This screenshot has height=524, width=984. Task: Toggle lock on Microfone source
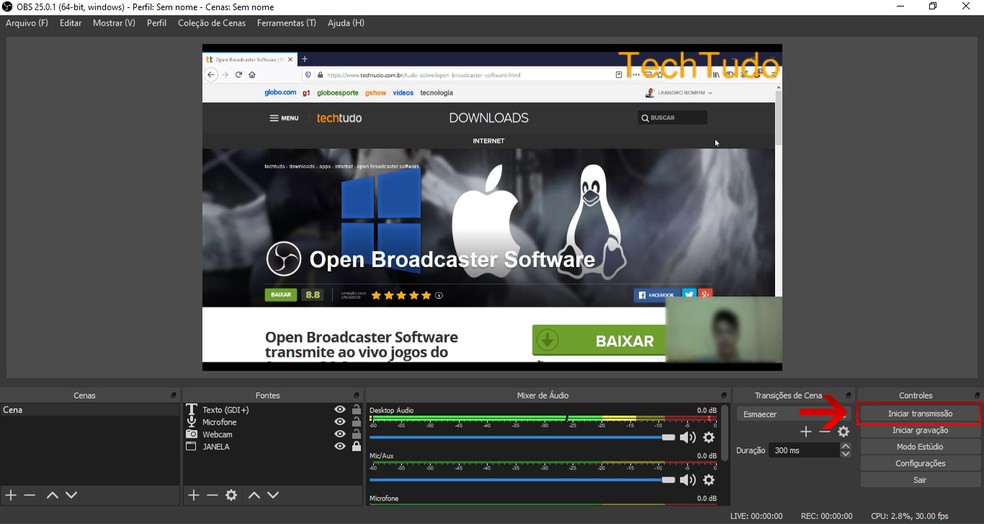coord(356,422)
